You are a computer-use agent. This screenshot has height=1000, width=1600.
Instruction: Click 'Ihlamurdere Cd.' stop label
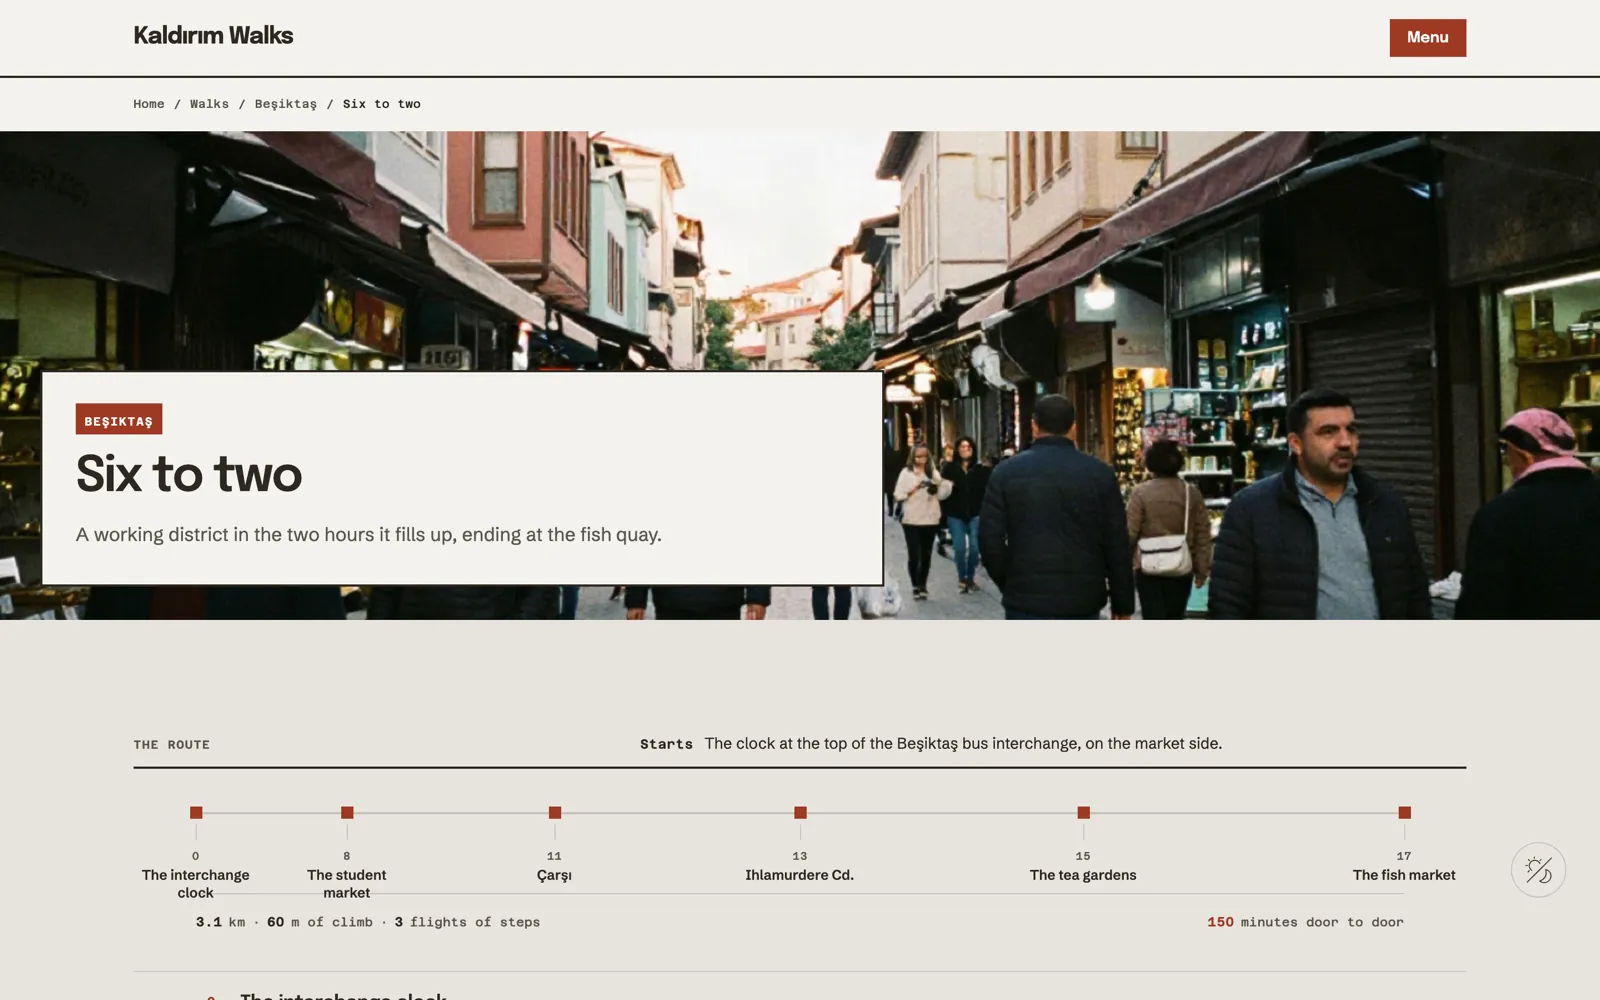coord(799,875)
